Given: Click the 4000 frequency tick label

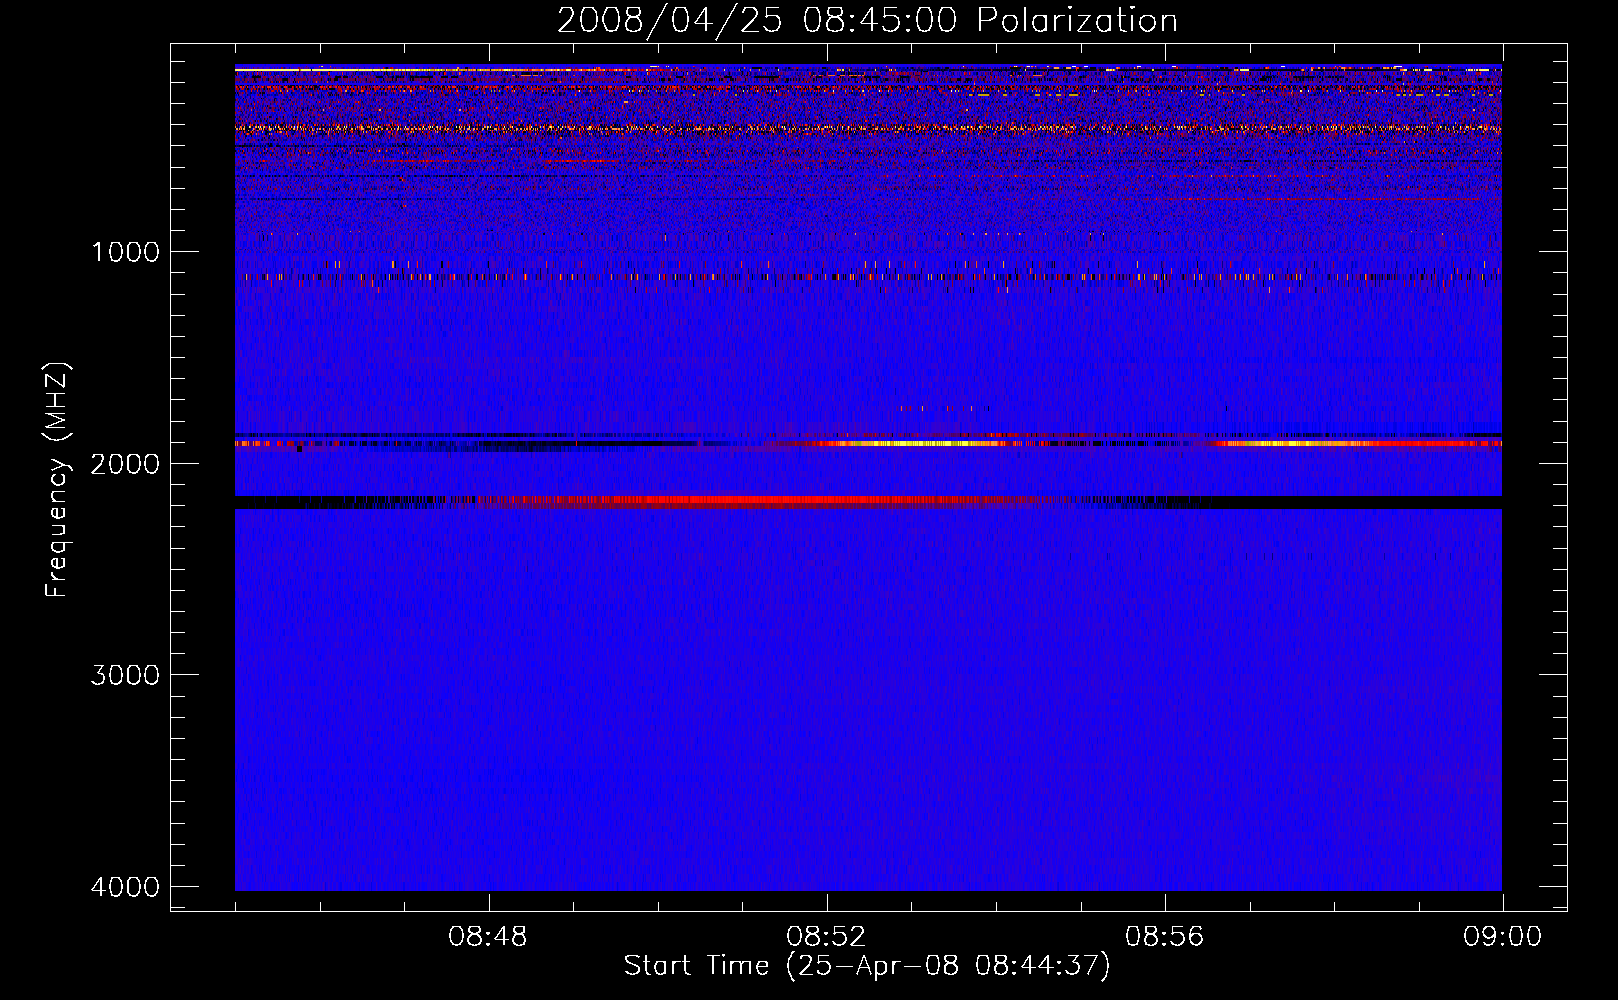Looking at the screenshot, I should pos(125,887).
